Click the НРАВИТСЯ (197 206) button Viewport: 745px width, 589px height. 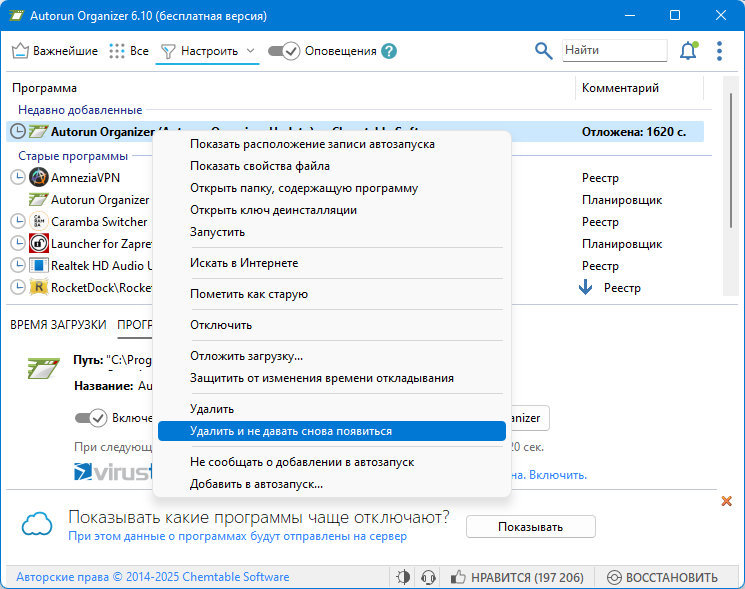(x=516, y=577)
